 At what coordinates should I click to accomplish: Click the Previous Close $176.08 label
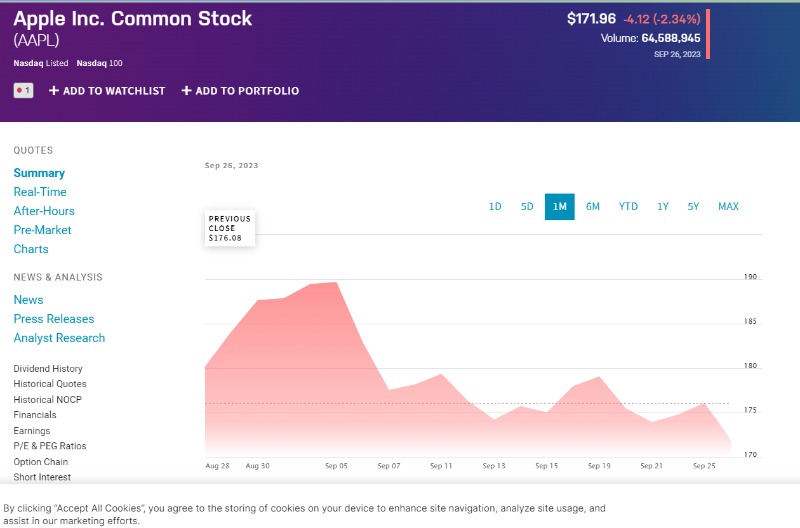pos(230,228)
